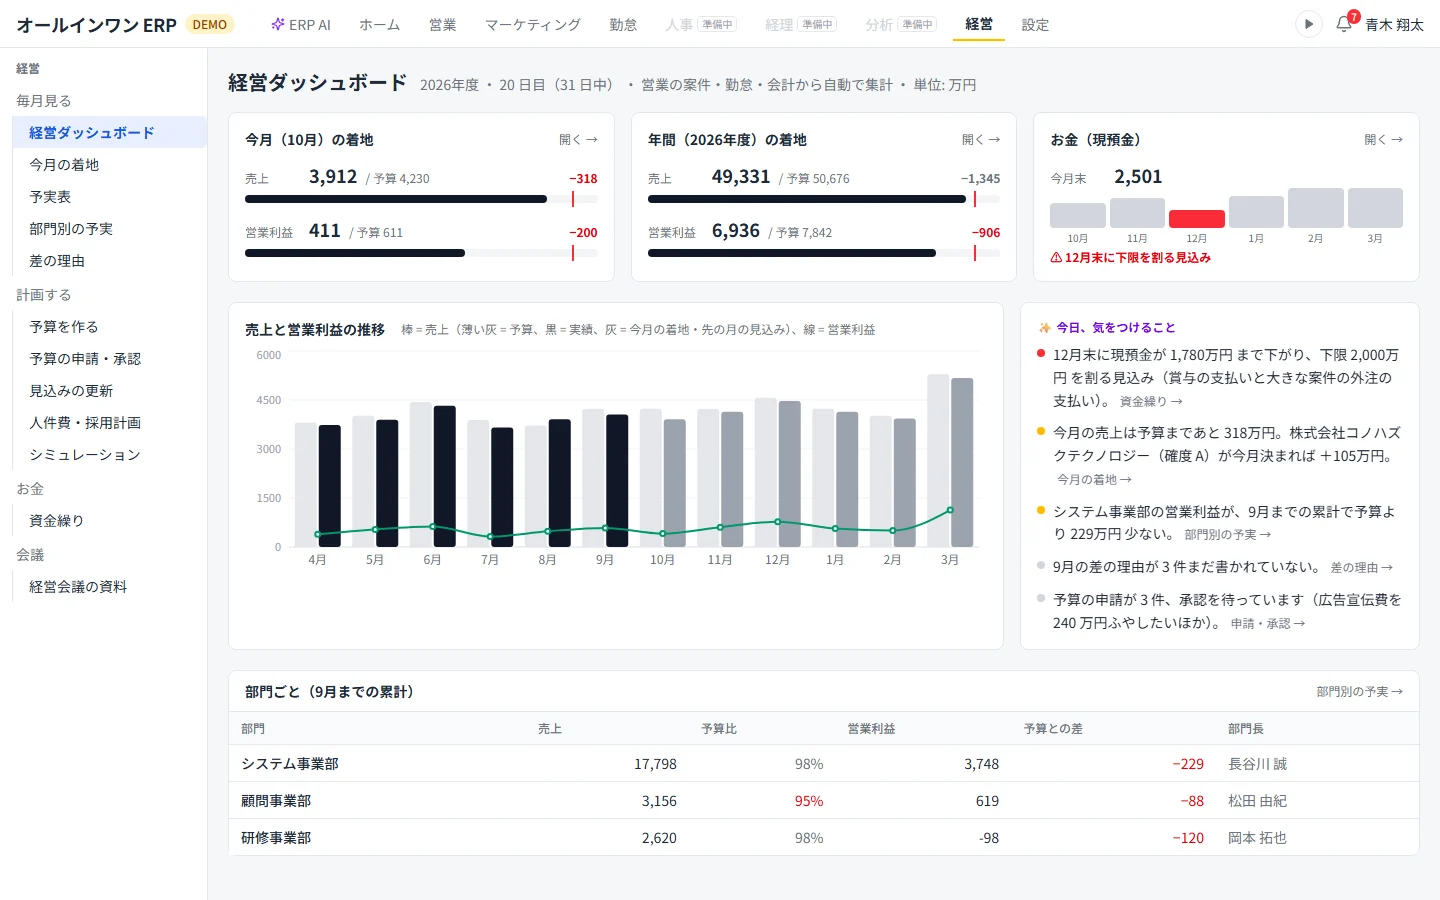Click the 研修事業部 row name
The height and width of the screenshot is (900, 1440).
[276, 838]
